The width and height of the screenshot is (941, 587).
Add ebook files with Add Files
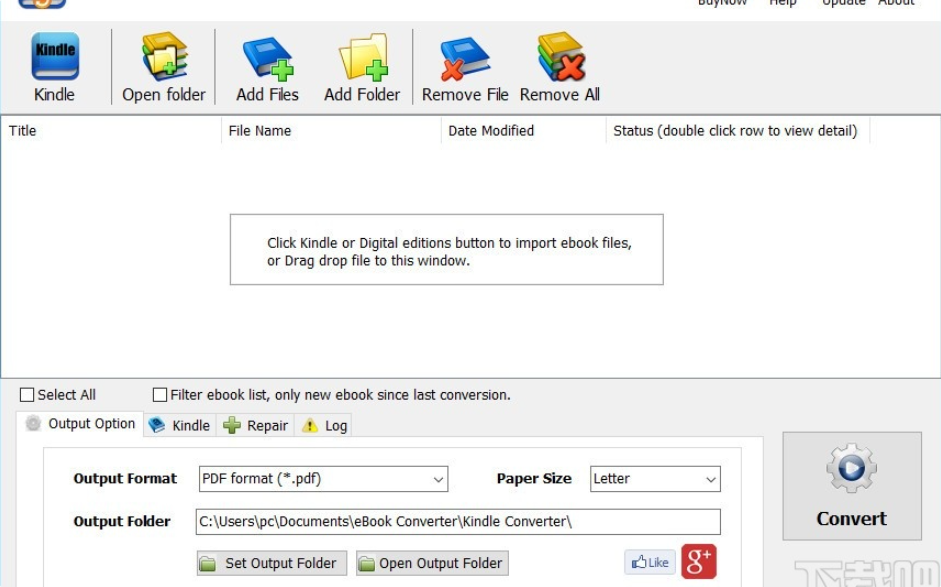tap(267, 67)
